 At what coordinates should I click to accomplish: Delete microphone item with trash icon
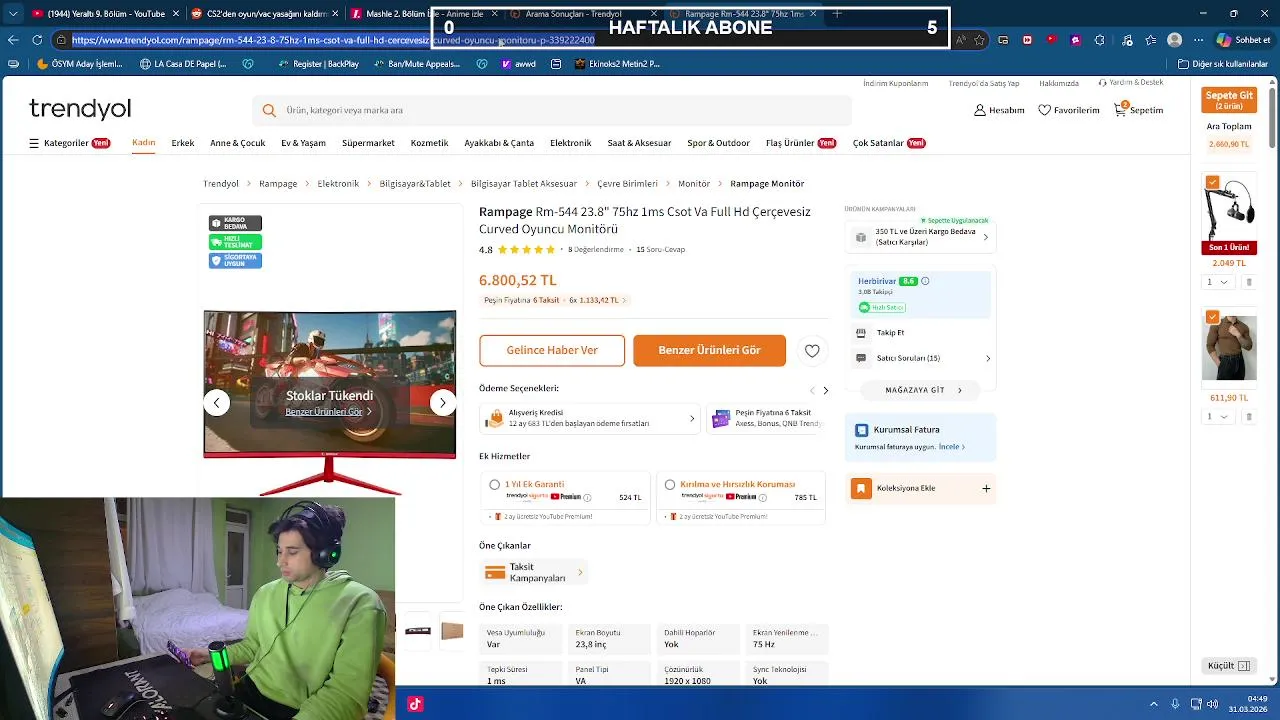click(x=1249, y=282)
